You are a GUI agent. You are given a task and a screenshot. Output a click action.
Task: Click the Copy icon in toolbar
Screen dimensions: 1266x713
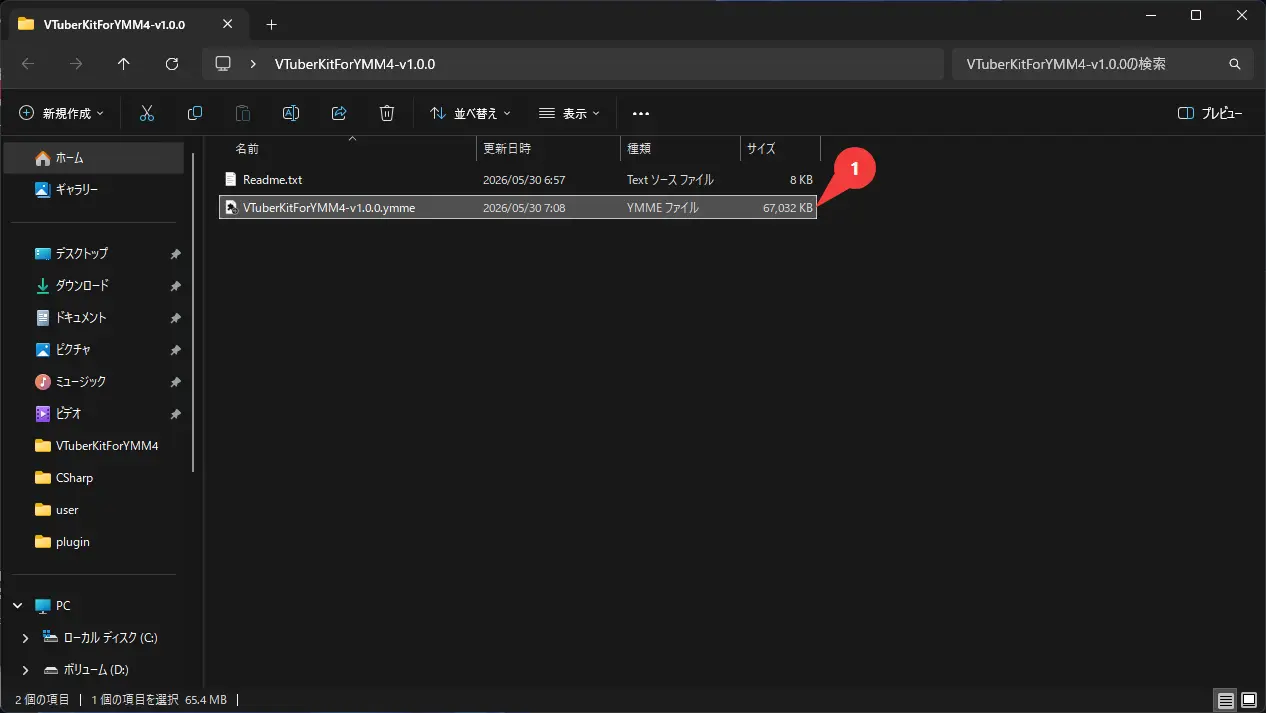[195, 113]
